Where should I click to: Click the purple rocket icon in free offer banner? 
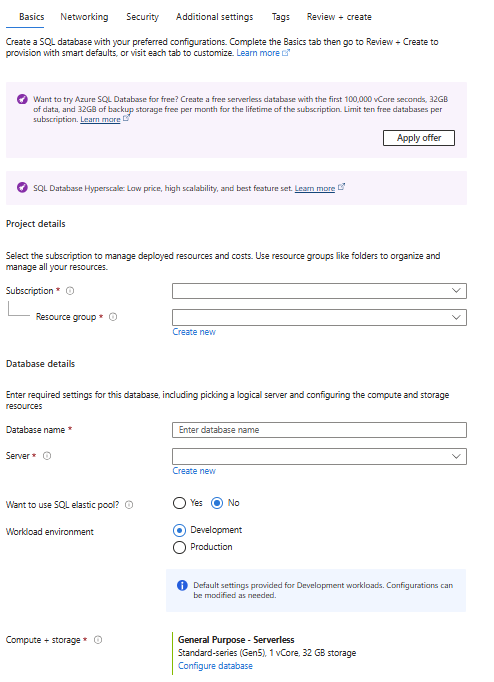point(22,99)
